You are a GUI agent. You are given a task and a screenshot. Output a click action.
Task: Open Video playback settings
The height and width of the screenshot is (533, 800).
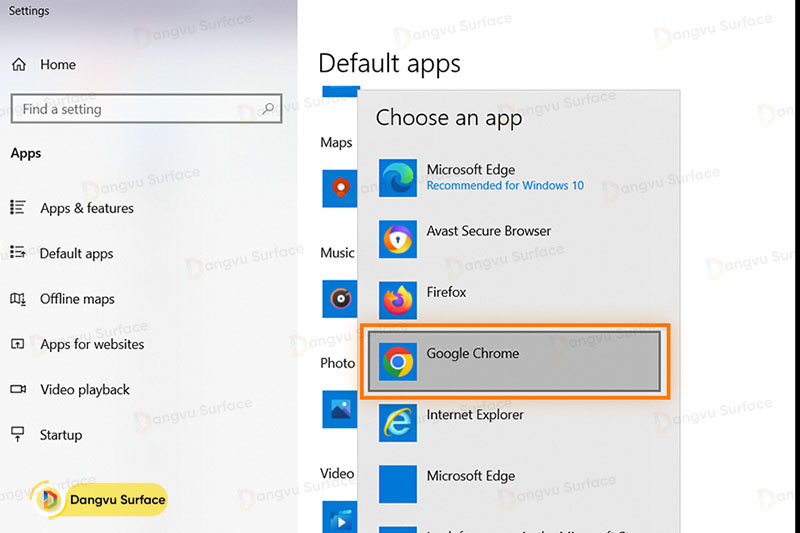84,390
